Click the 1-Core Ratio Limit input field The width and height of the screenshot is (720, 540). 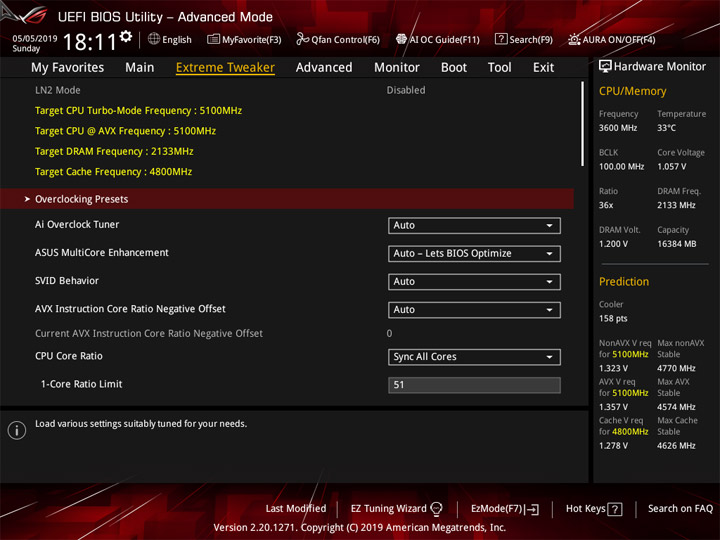pos(474,385)
